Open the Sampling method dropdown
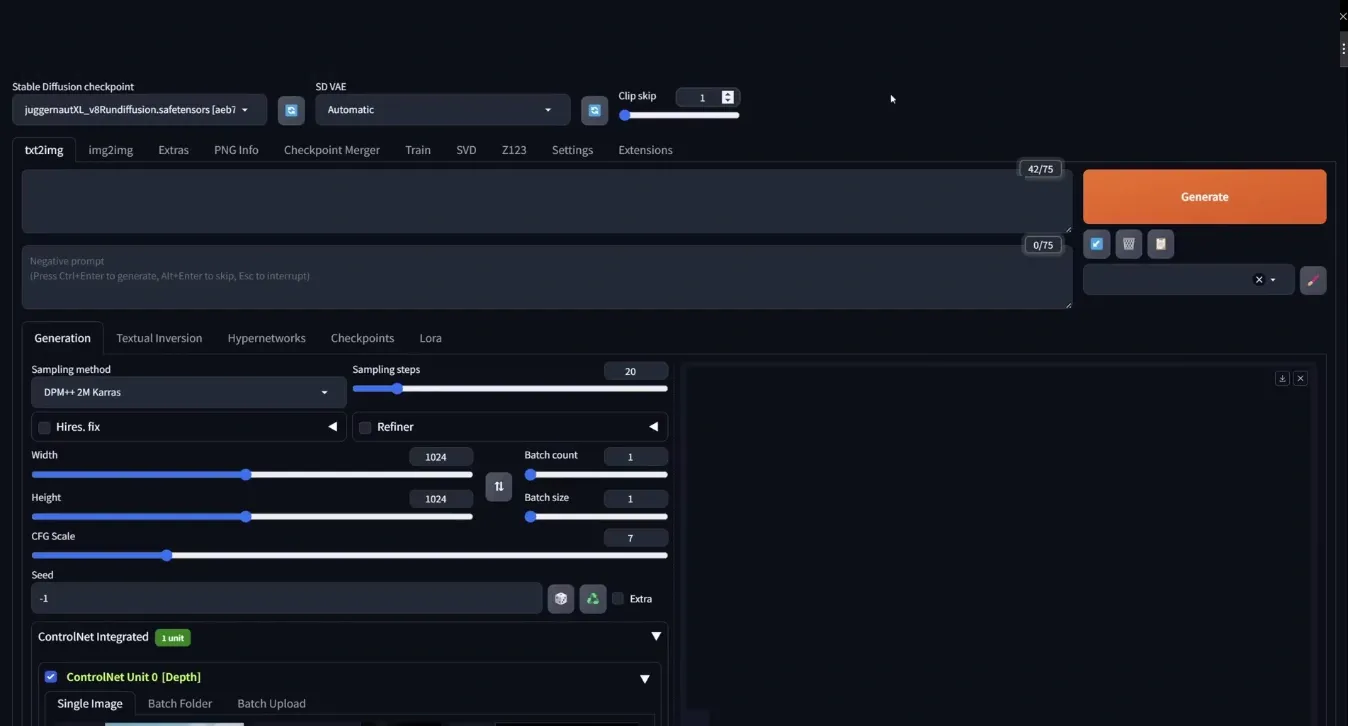The height and width of the screenshot is (726, 1348). pos(189,392)
